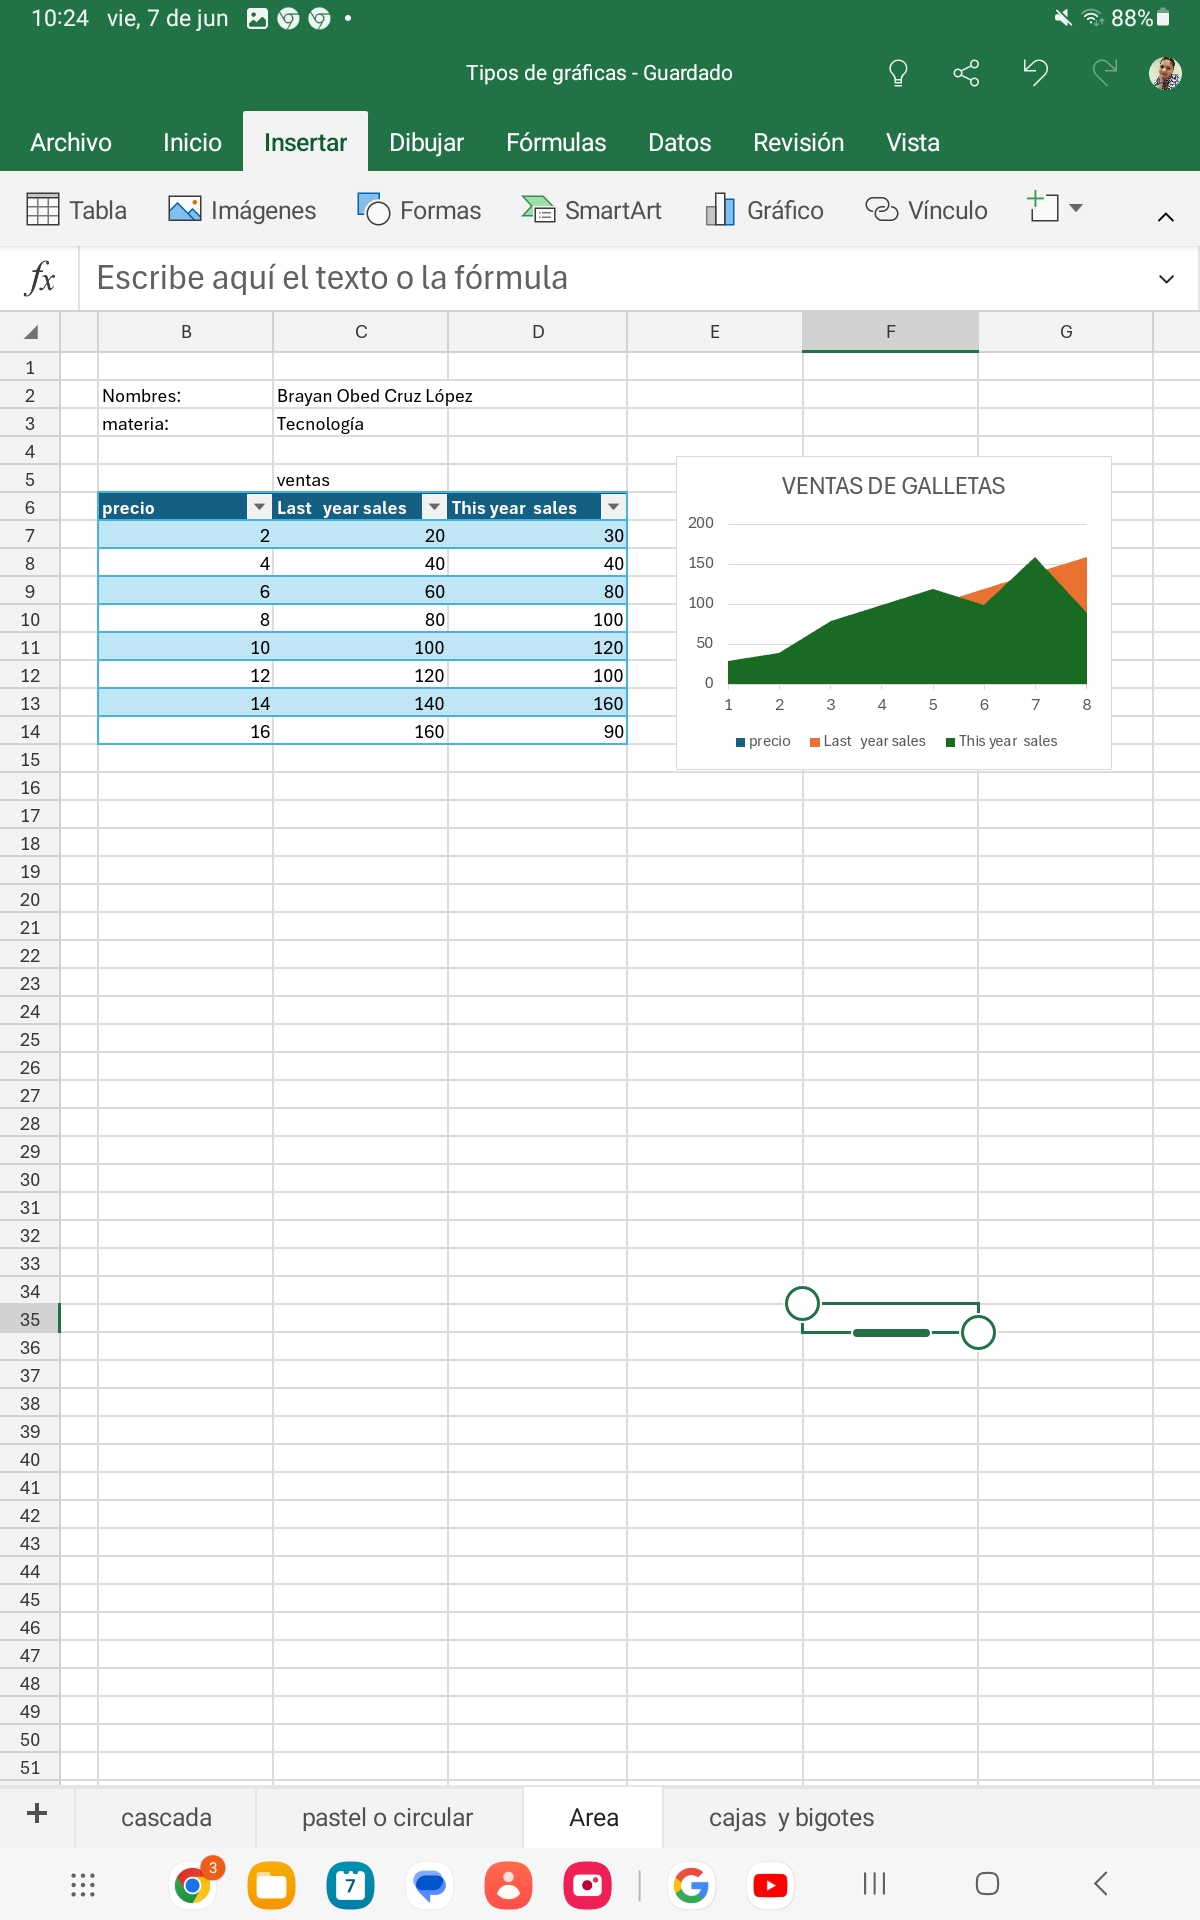The height and width of the screenshot is (1920, 1200).
Task: Open the precio column filter dropdown
Action: point(259,507)
